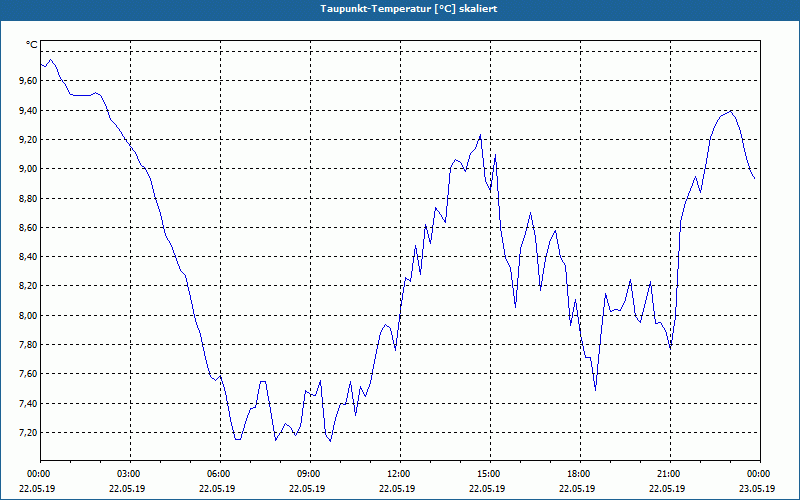Screen dimensions: 800x500
Task: Click the 23.05.19 date label
Action: 757,488
